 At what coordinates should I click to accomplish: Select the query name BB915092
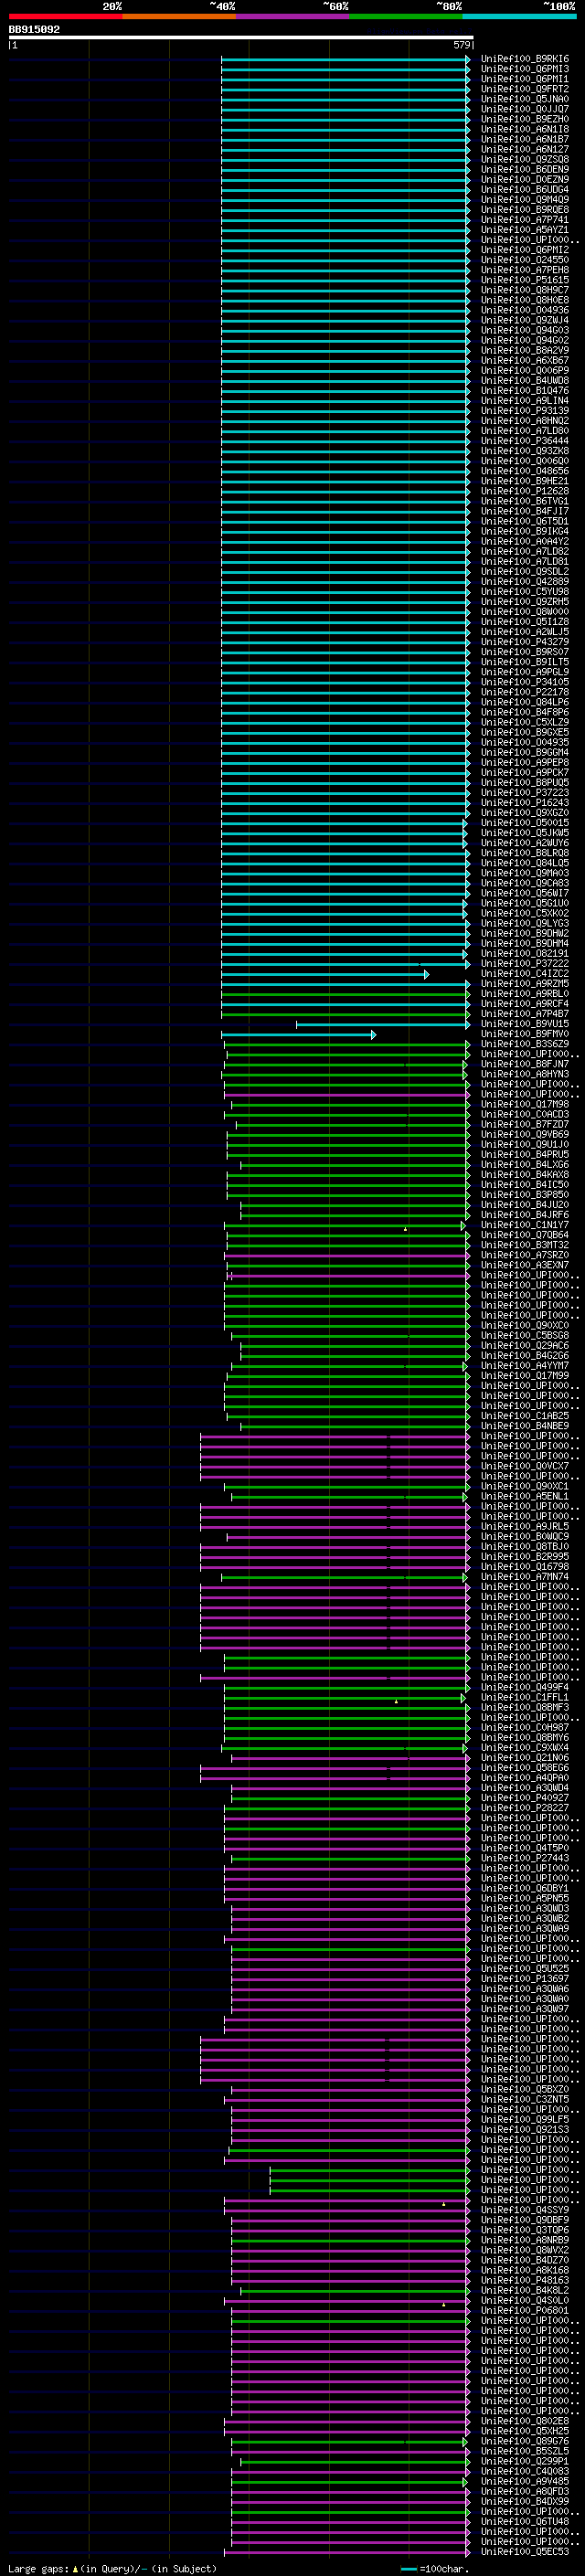click(34, 30)
